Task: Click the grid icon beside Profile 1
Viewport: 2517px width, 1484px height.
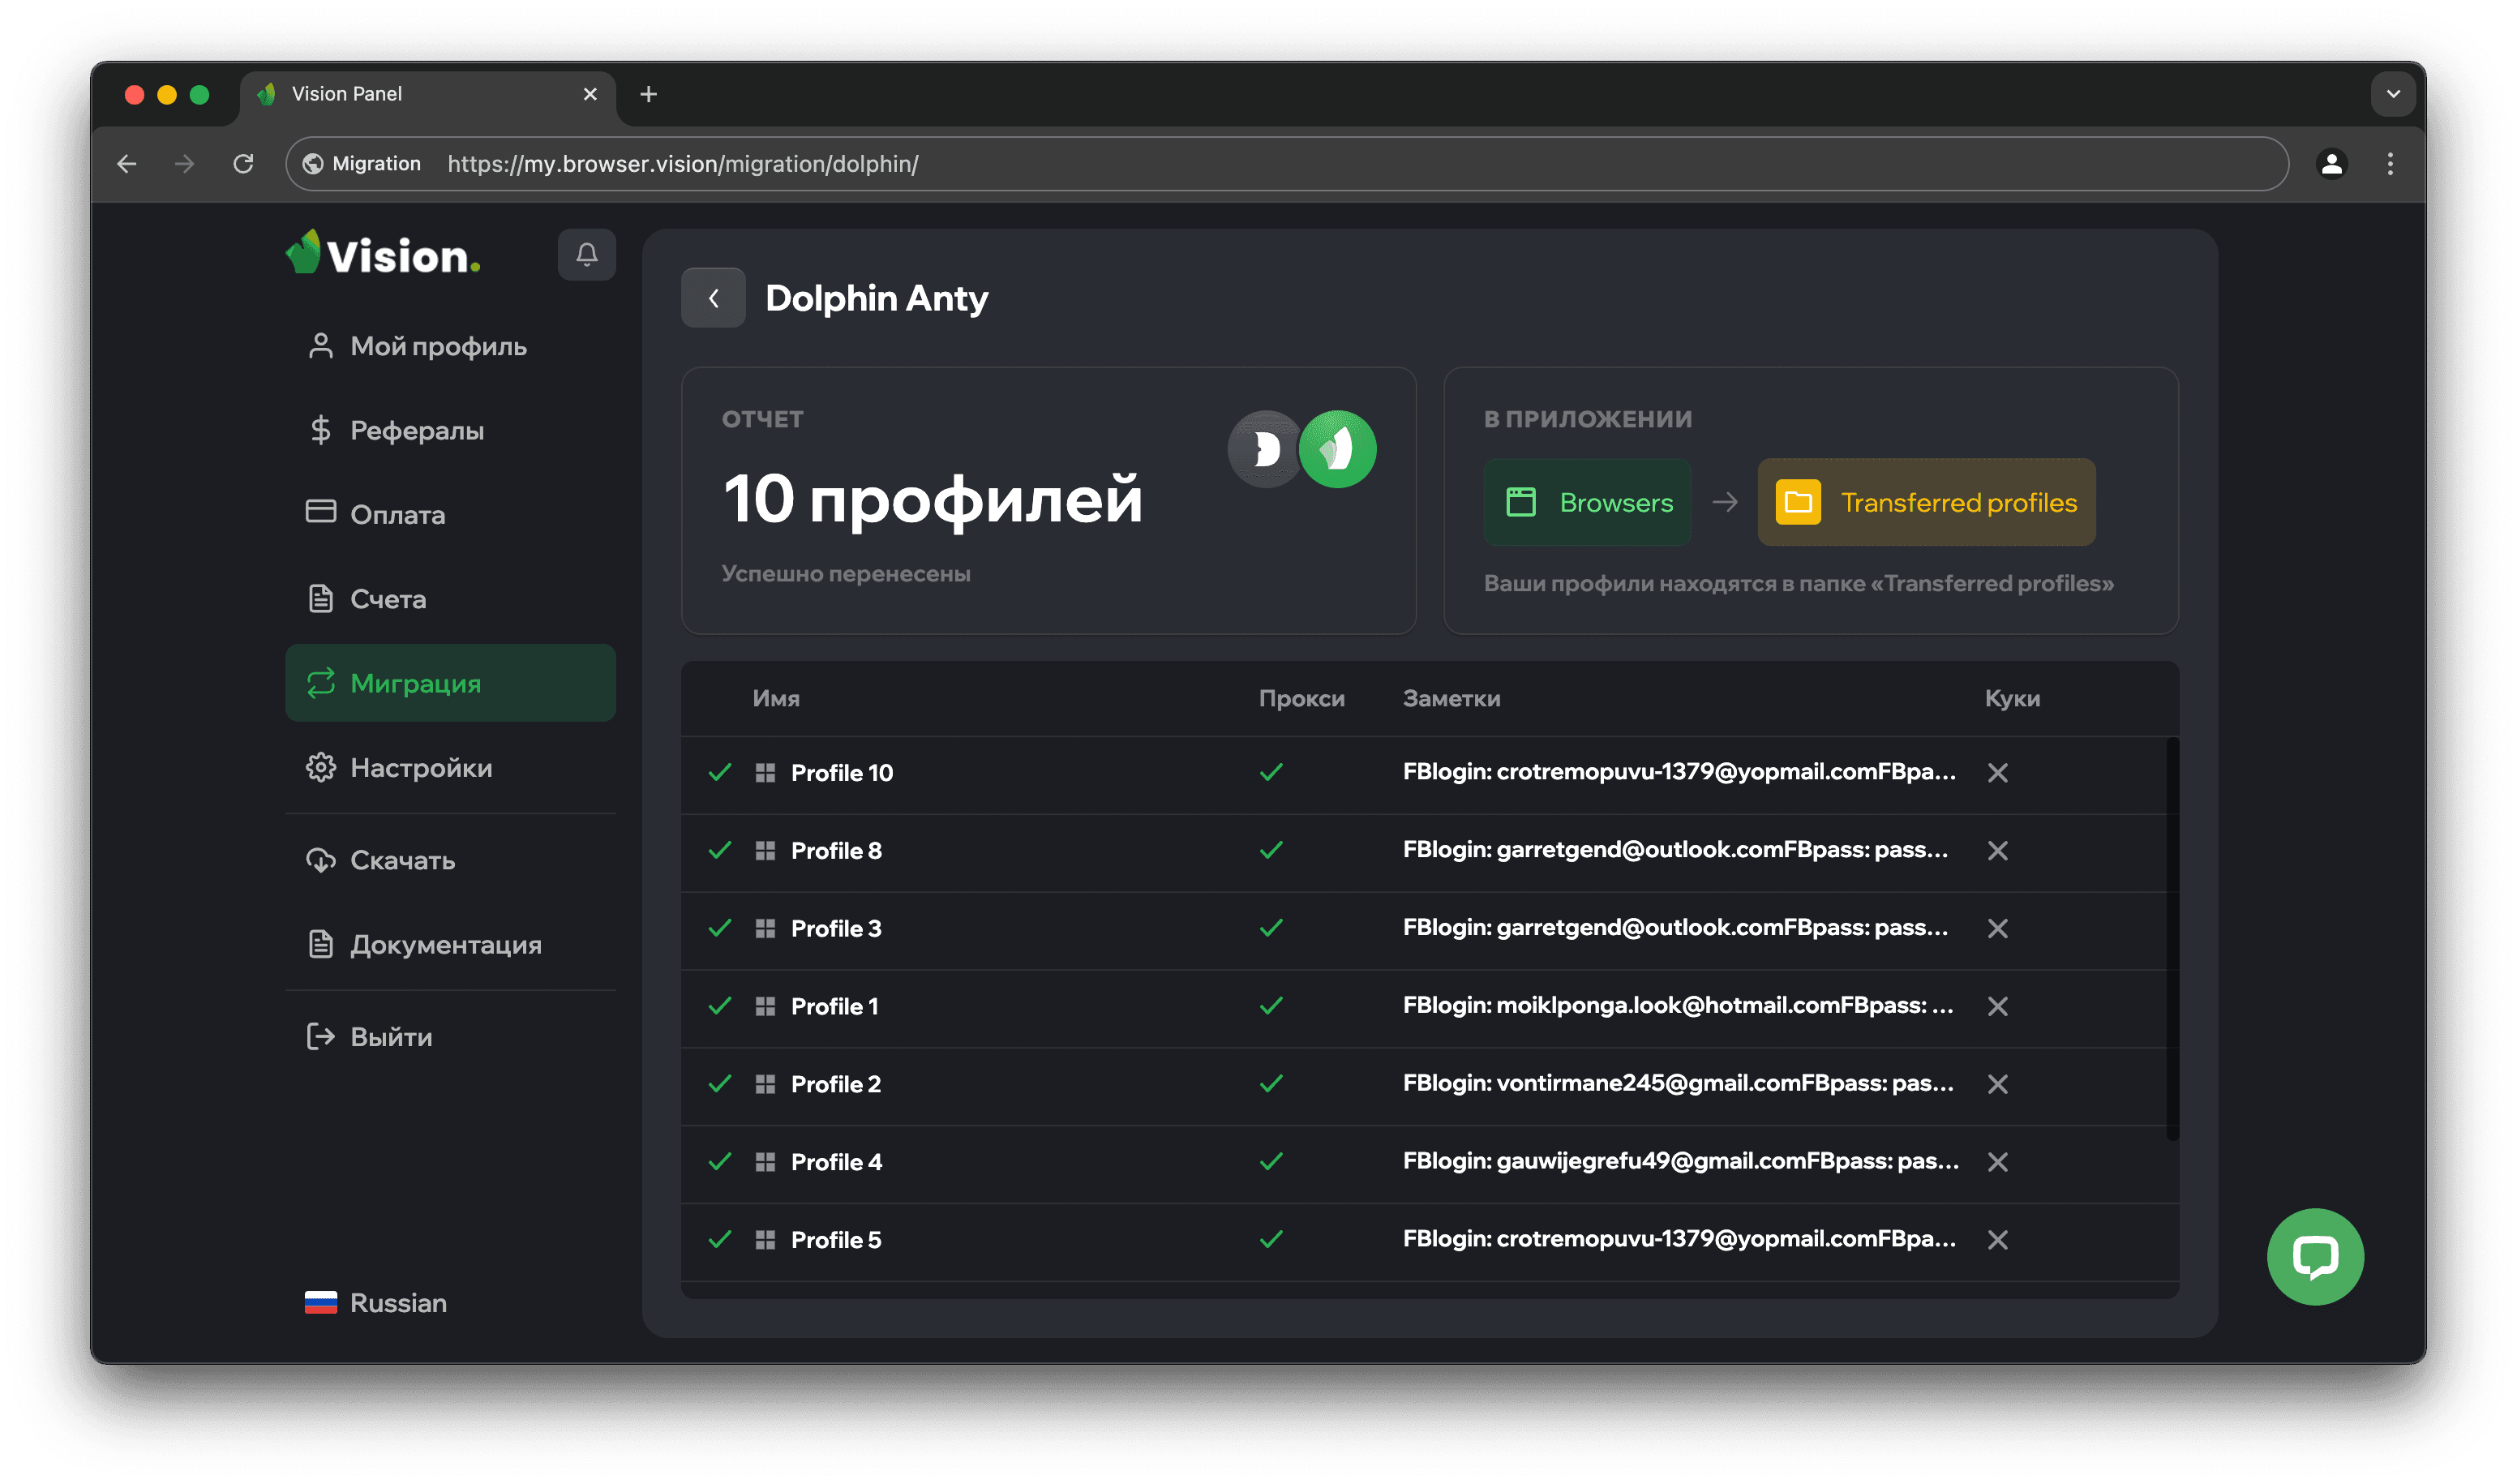Action: pos(765,1006)
